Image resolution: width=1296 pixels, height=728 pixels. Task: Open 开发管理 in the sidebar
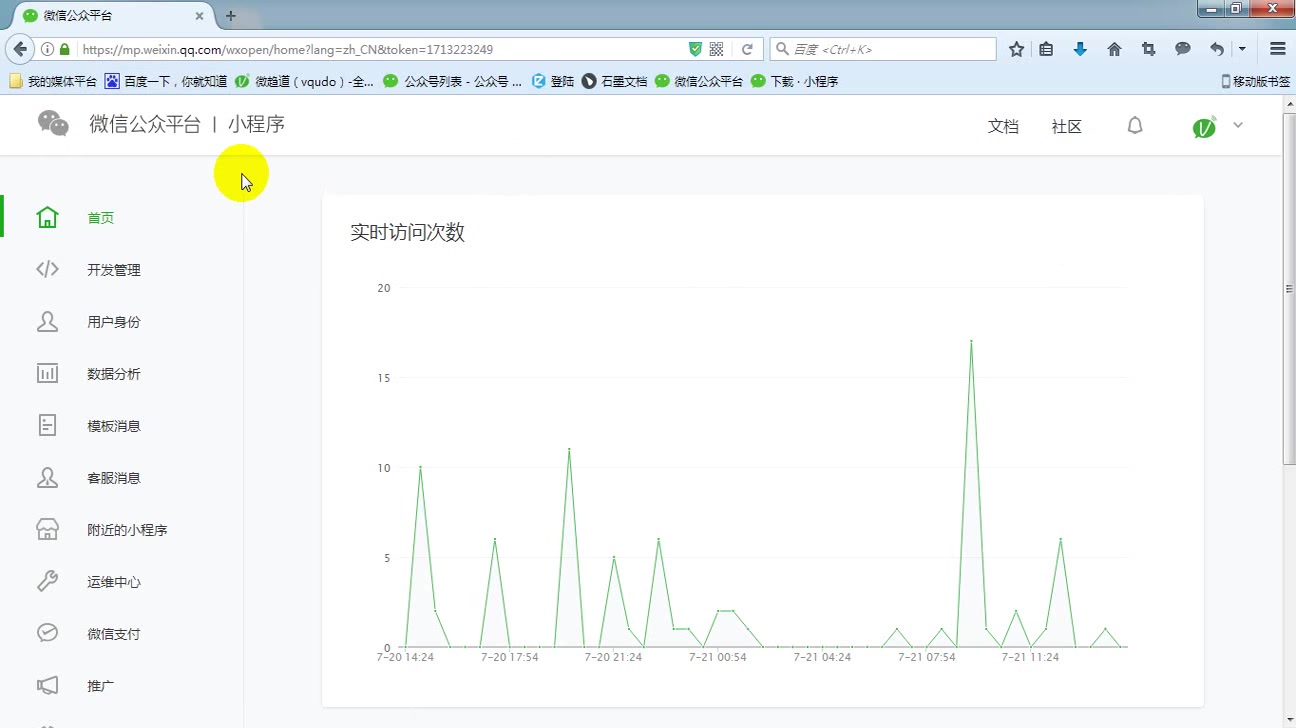114,270
